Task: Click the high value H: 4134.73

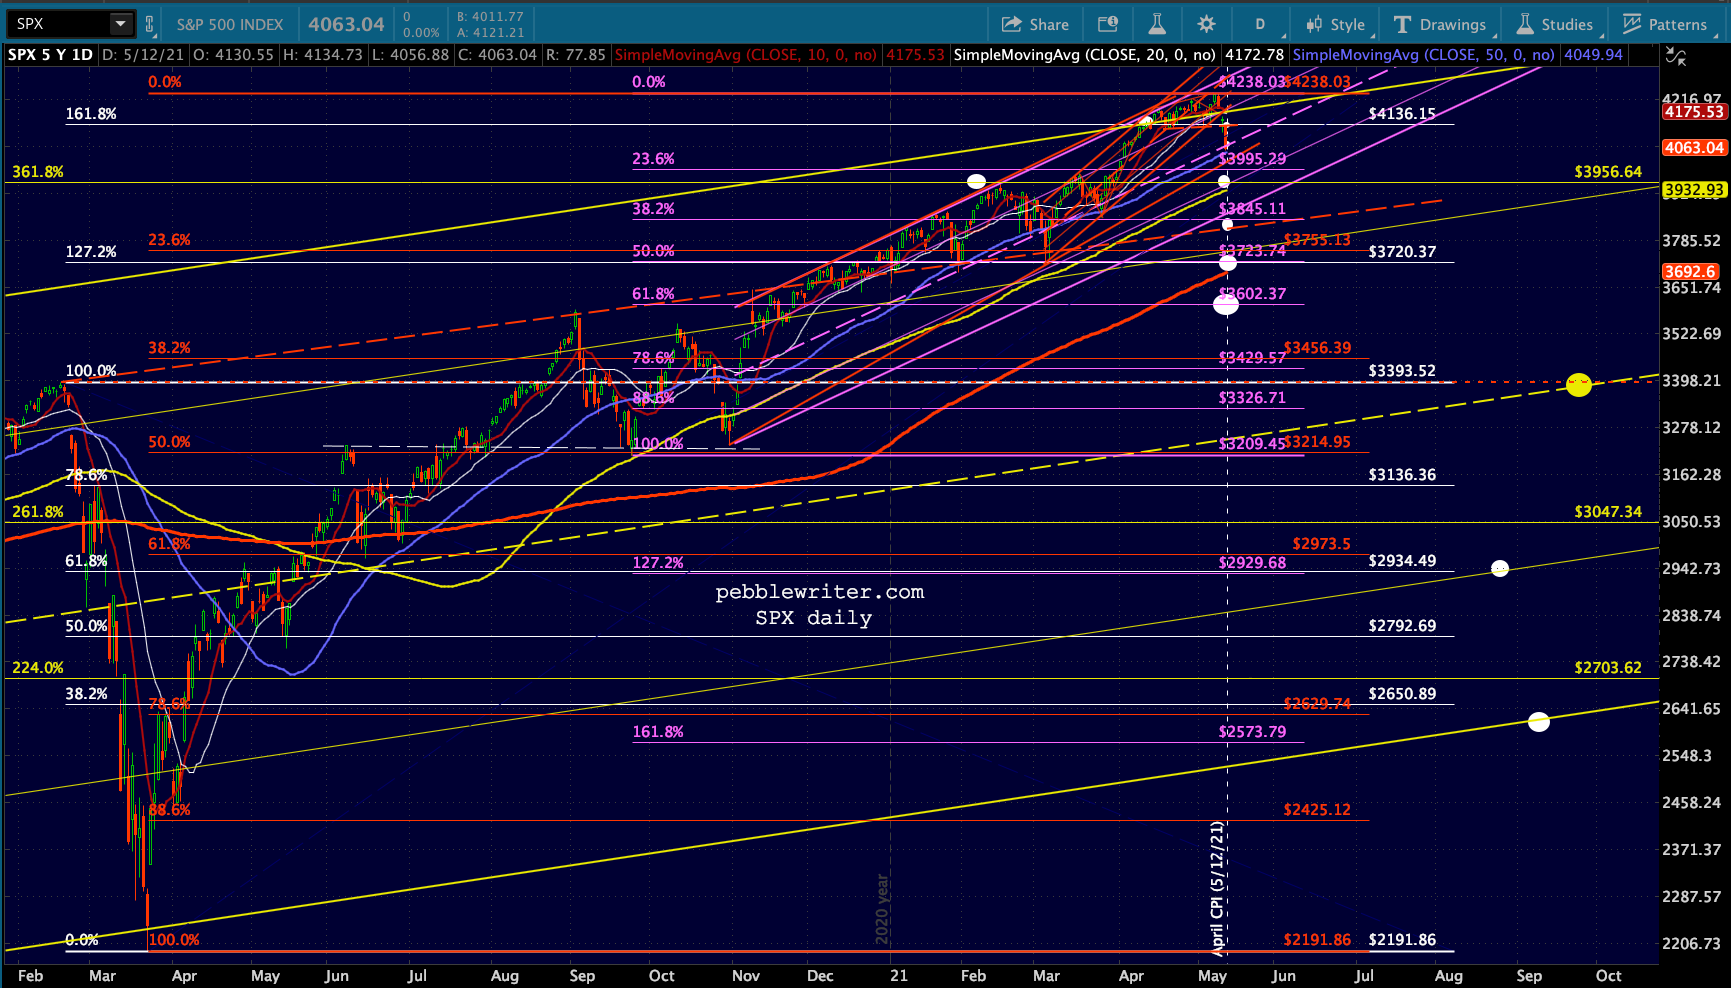Action: (323, 55)
